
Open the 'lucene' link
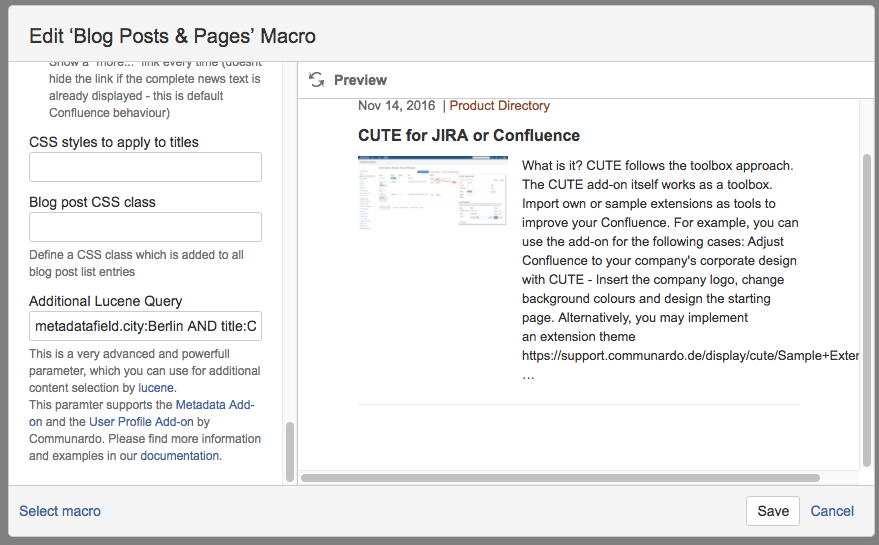(x=155, y=388)
